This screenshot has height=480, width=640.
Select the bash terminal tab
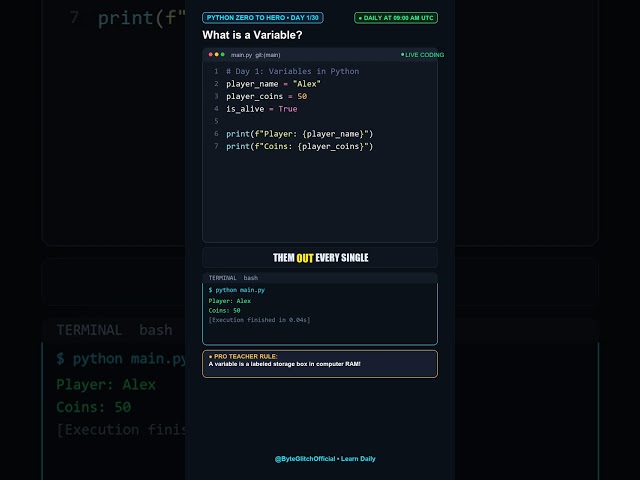coord(251,278)
